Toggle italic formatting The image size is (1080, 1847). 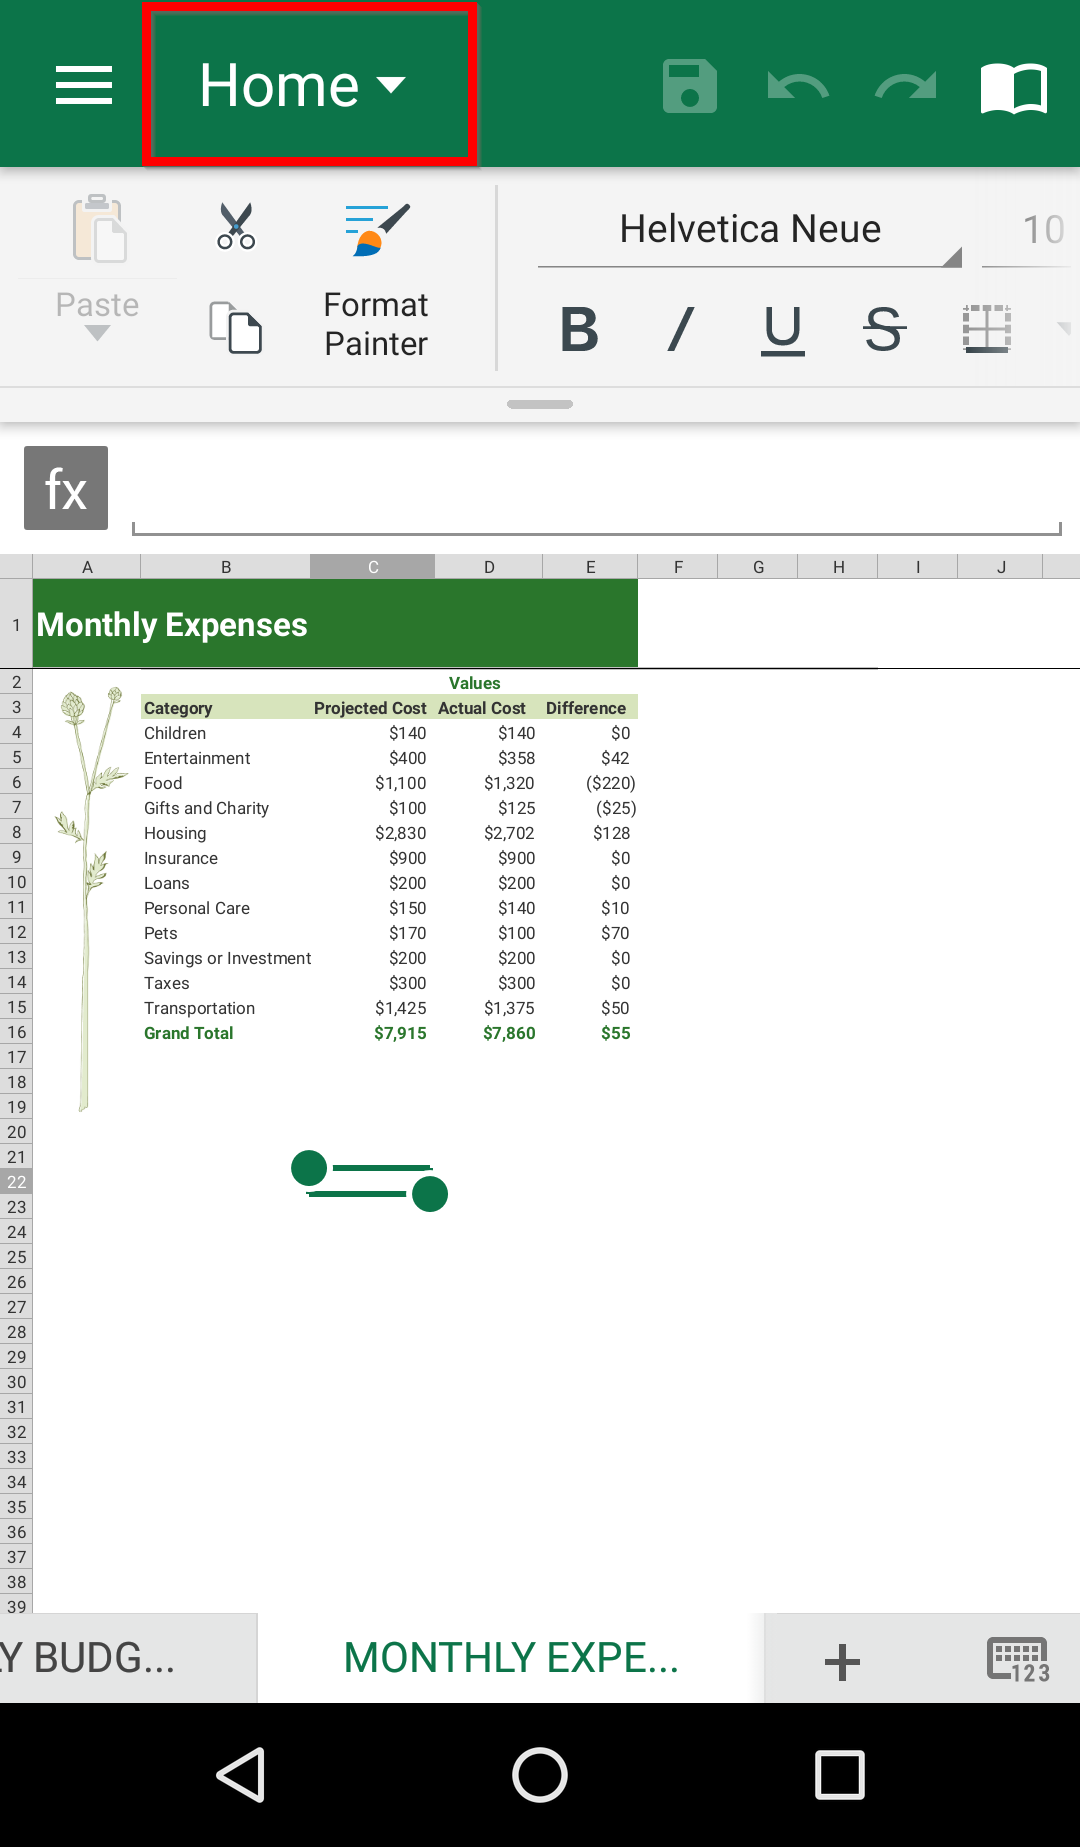pos(681,329)
